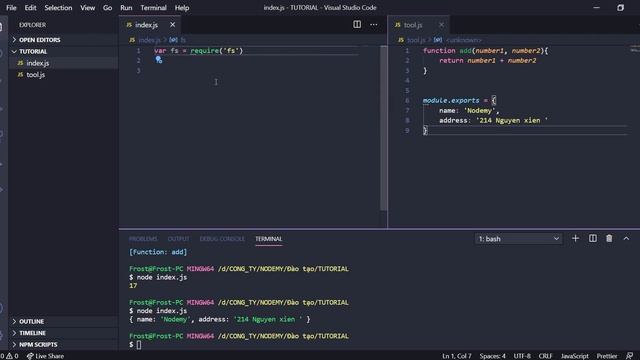
Task: Change line ending via CRLF
Action: (x=545, y=356)
